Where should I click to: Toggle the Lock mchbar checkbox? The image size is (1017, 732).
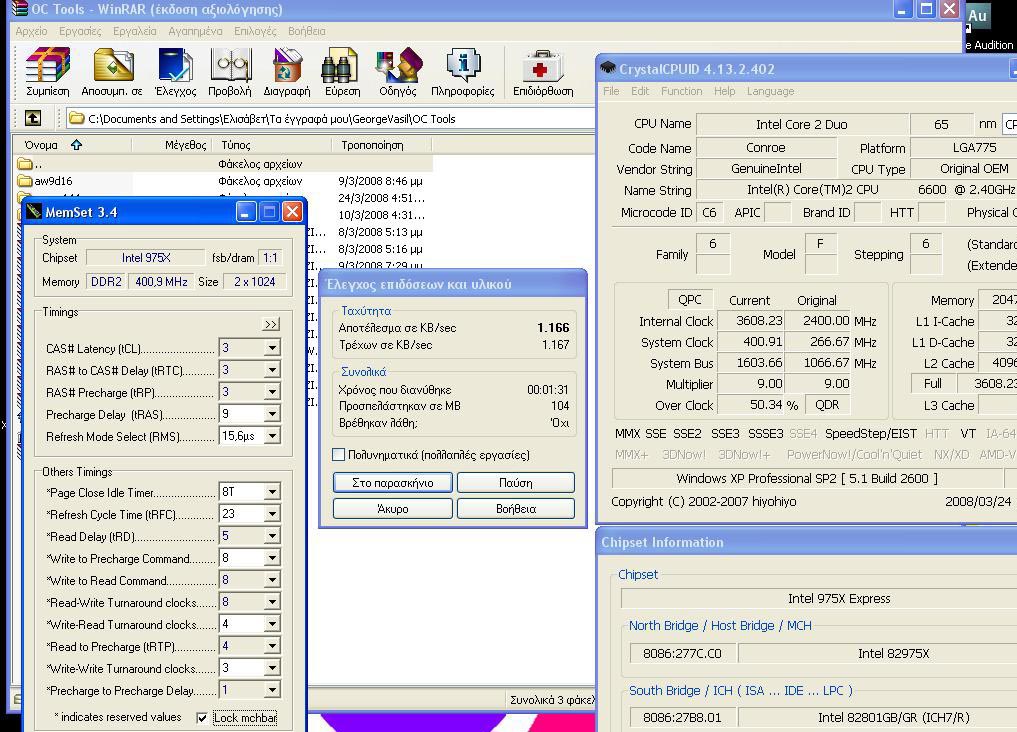tap(202, 718)
